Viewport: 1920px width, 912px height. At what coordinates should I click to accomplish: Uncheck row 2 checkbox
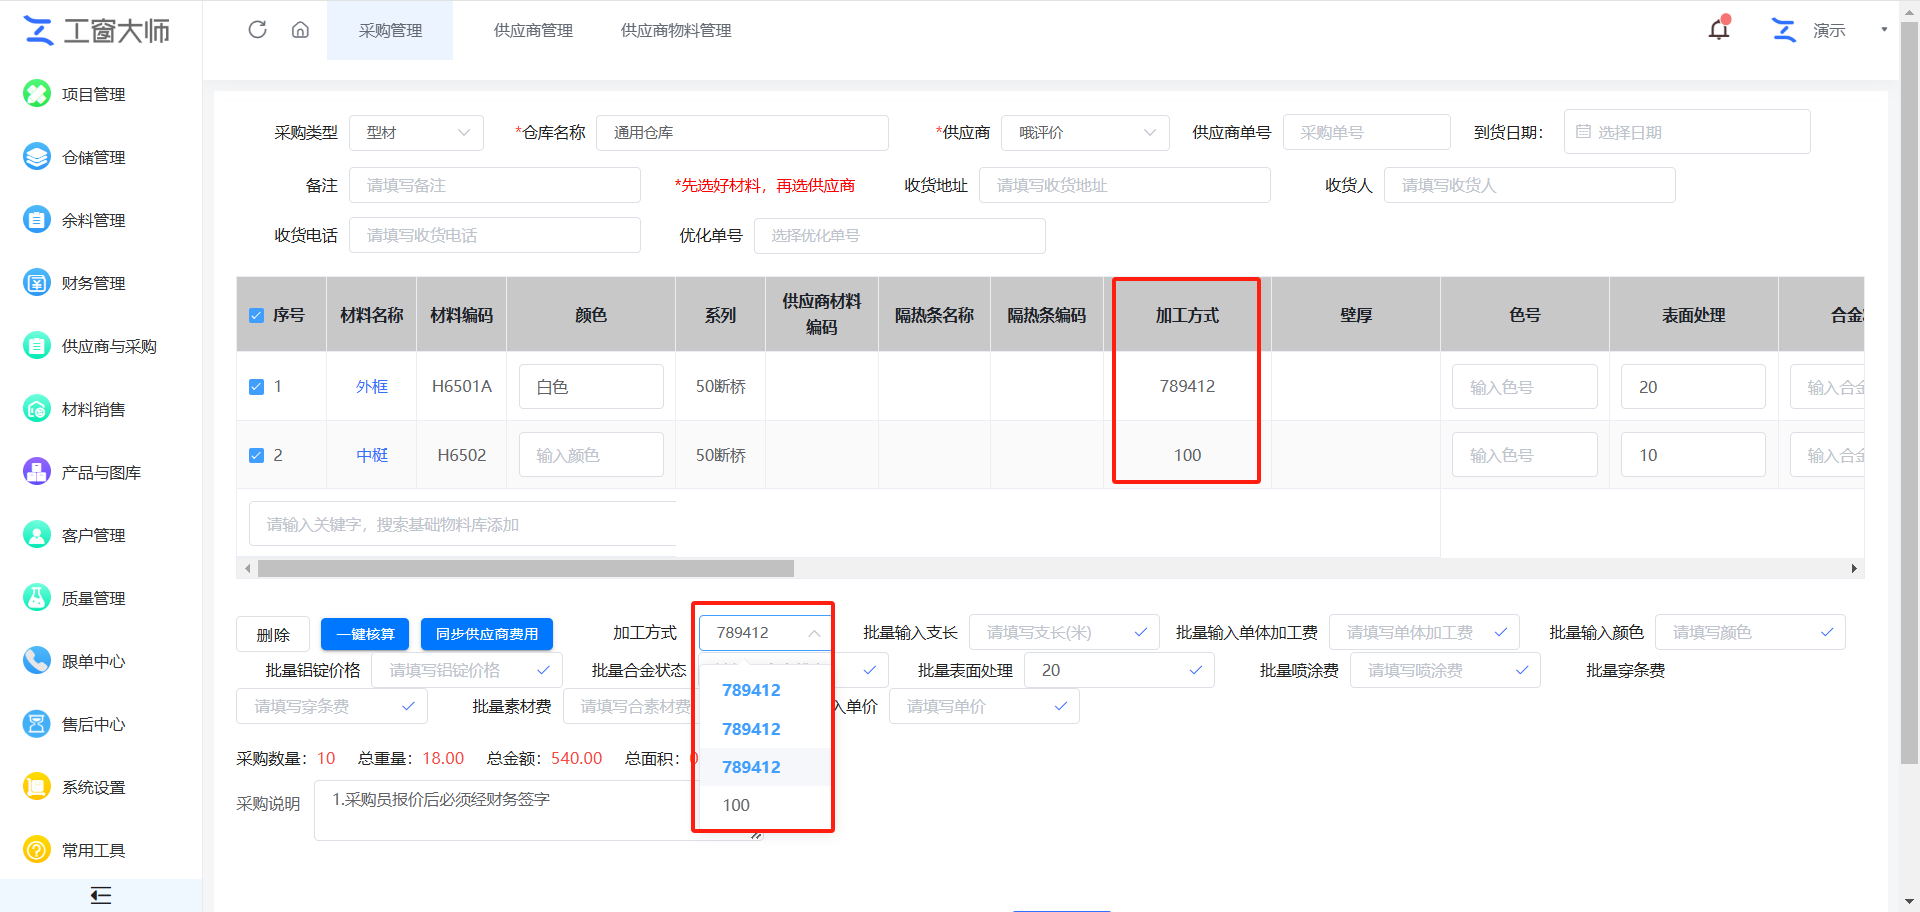tap(256, 455)
